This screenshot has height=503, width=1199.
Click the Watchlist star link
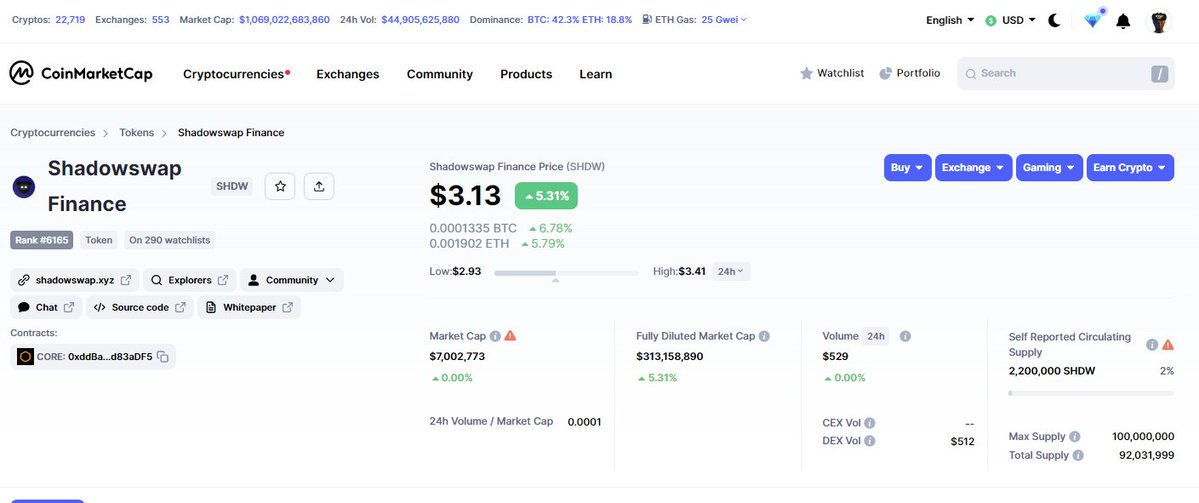pos(832,73)
